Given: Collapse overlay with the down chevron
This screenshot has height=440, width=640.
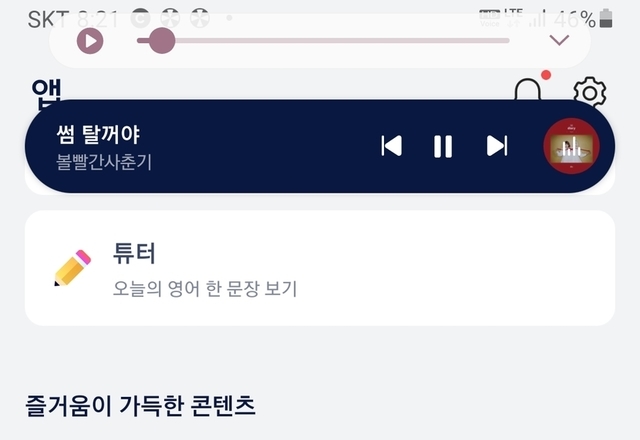Looking at the screenshot, I should (x=559, y=40).
